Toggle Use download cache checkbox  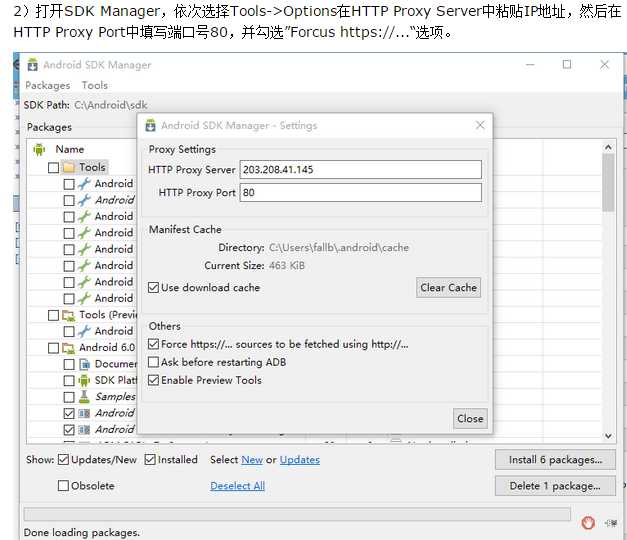tap(154, 288)
